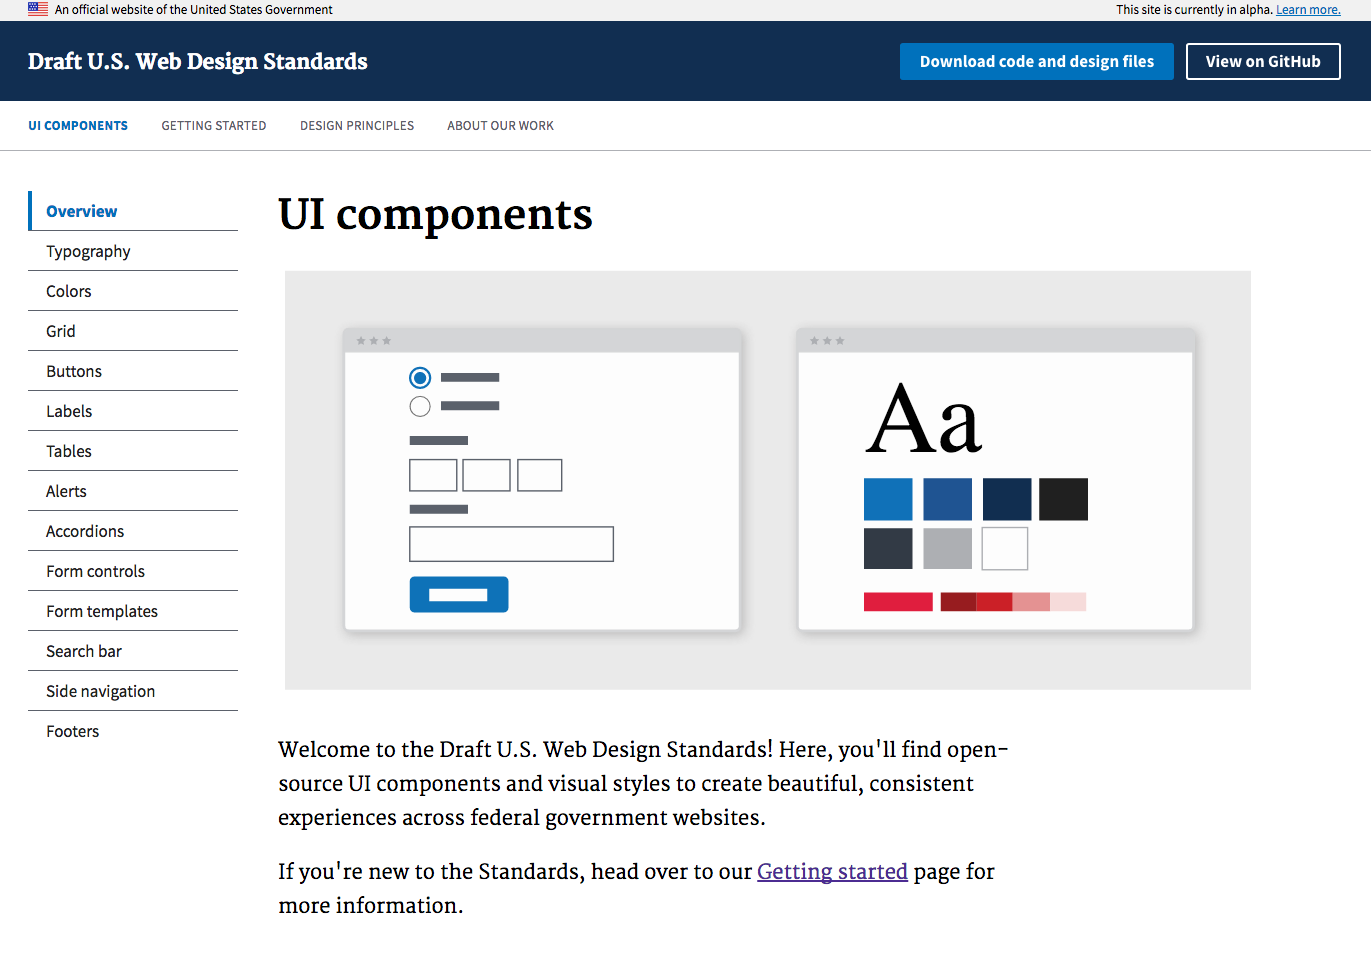
Task: Open the Buttons sidebar section
Action: (x=133, y=371)
